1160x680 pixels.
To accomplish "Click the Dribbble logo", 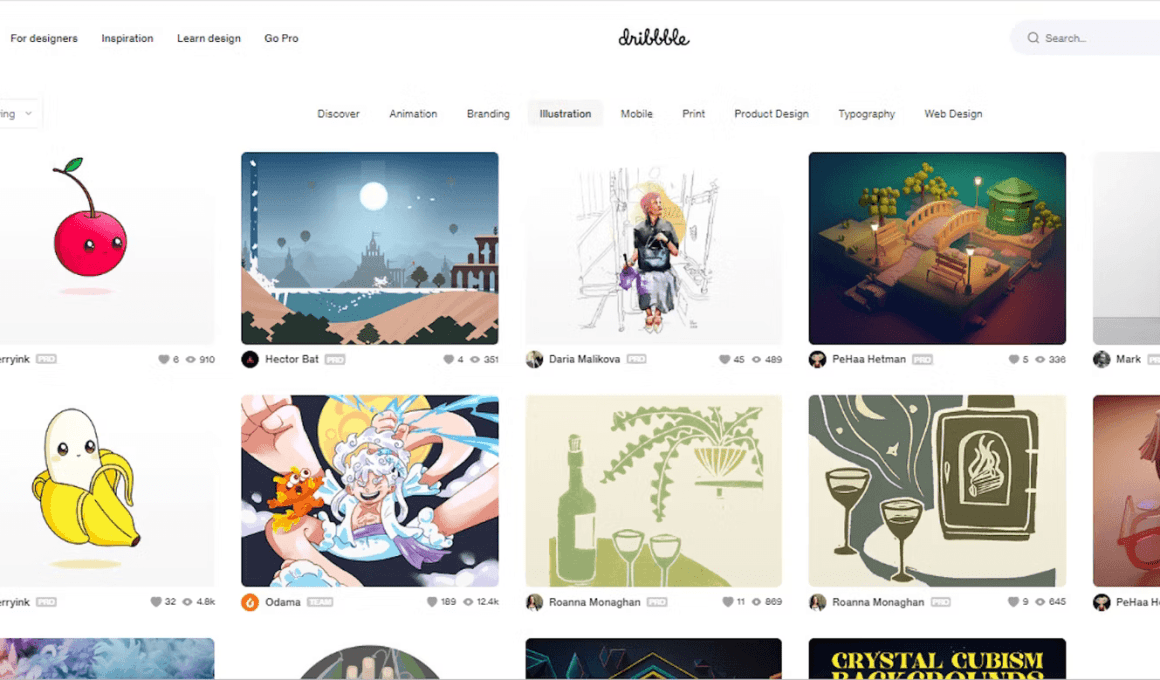I will click(x=654, y=37).
